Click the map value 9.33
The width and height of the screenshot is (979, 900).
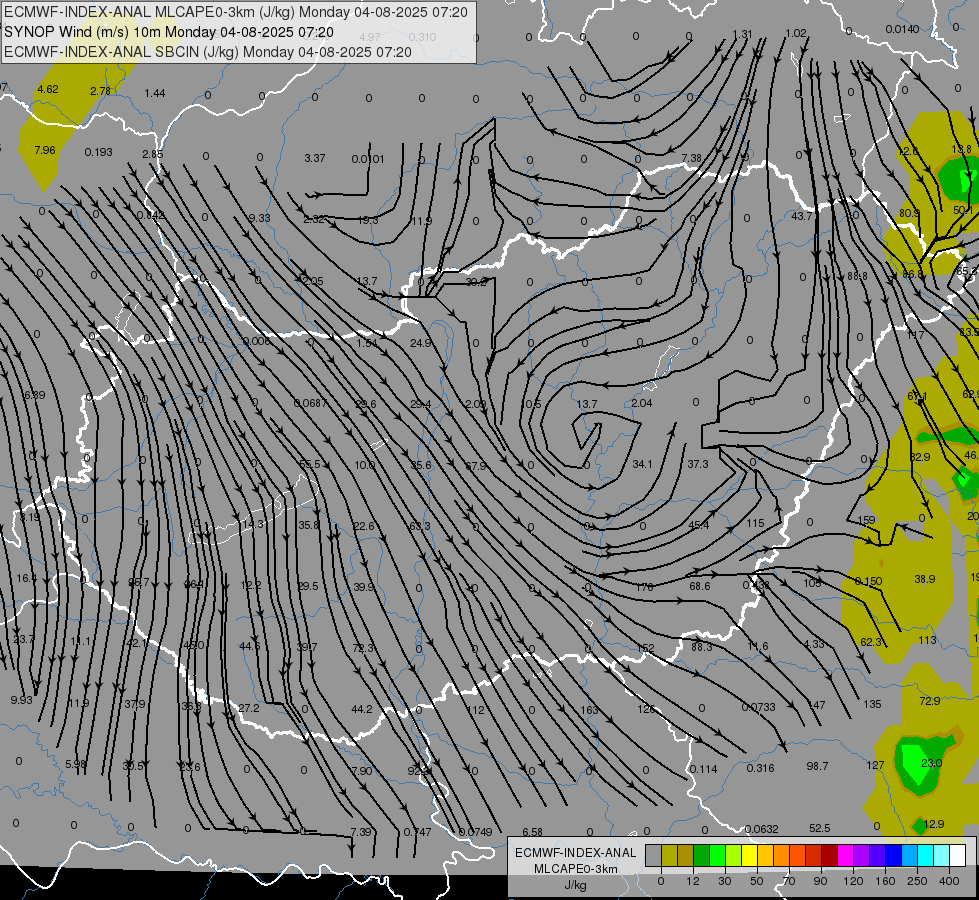[x=259, y=218]
